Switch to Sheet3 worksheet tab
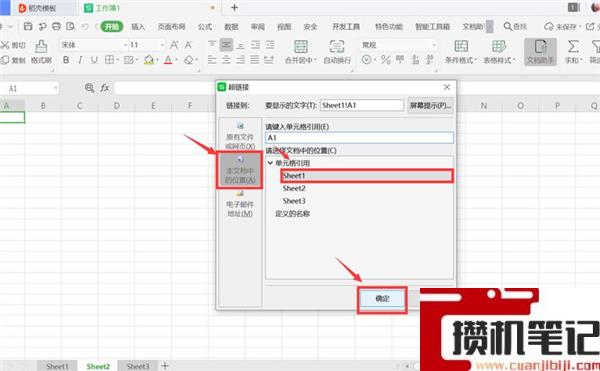Screen dimensions: 600x371 pyautogui.click(x=138, y=366)
